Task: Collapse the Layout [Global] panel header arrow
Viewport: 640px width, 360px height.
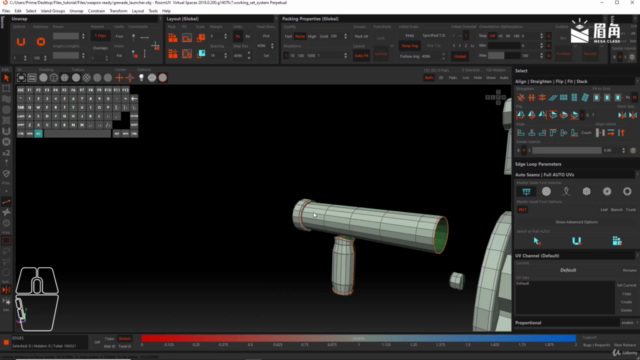Action: (x=276, y=19)
